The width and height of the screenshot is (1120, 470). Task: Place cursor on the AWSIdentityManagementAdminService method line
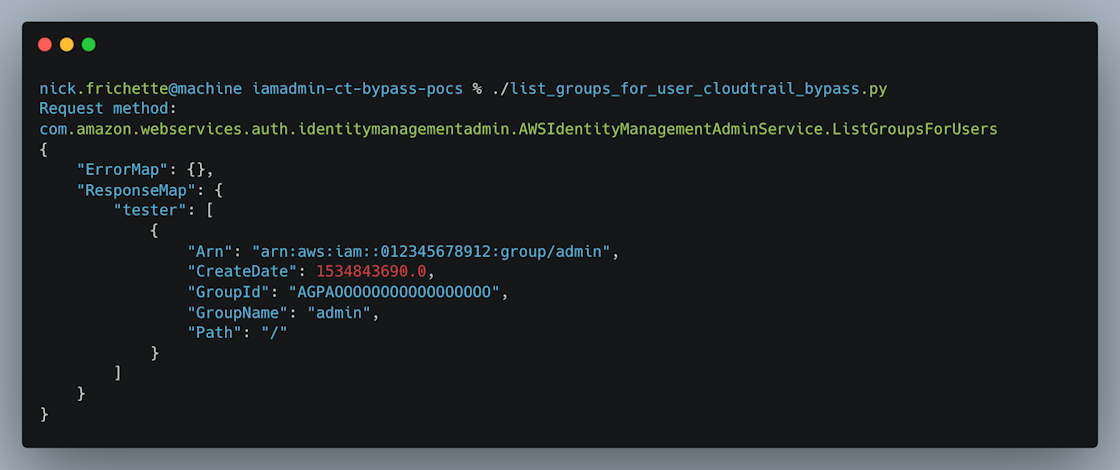click(x=518, y=129)
